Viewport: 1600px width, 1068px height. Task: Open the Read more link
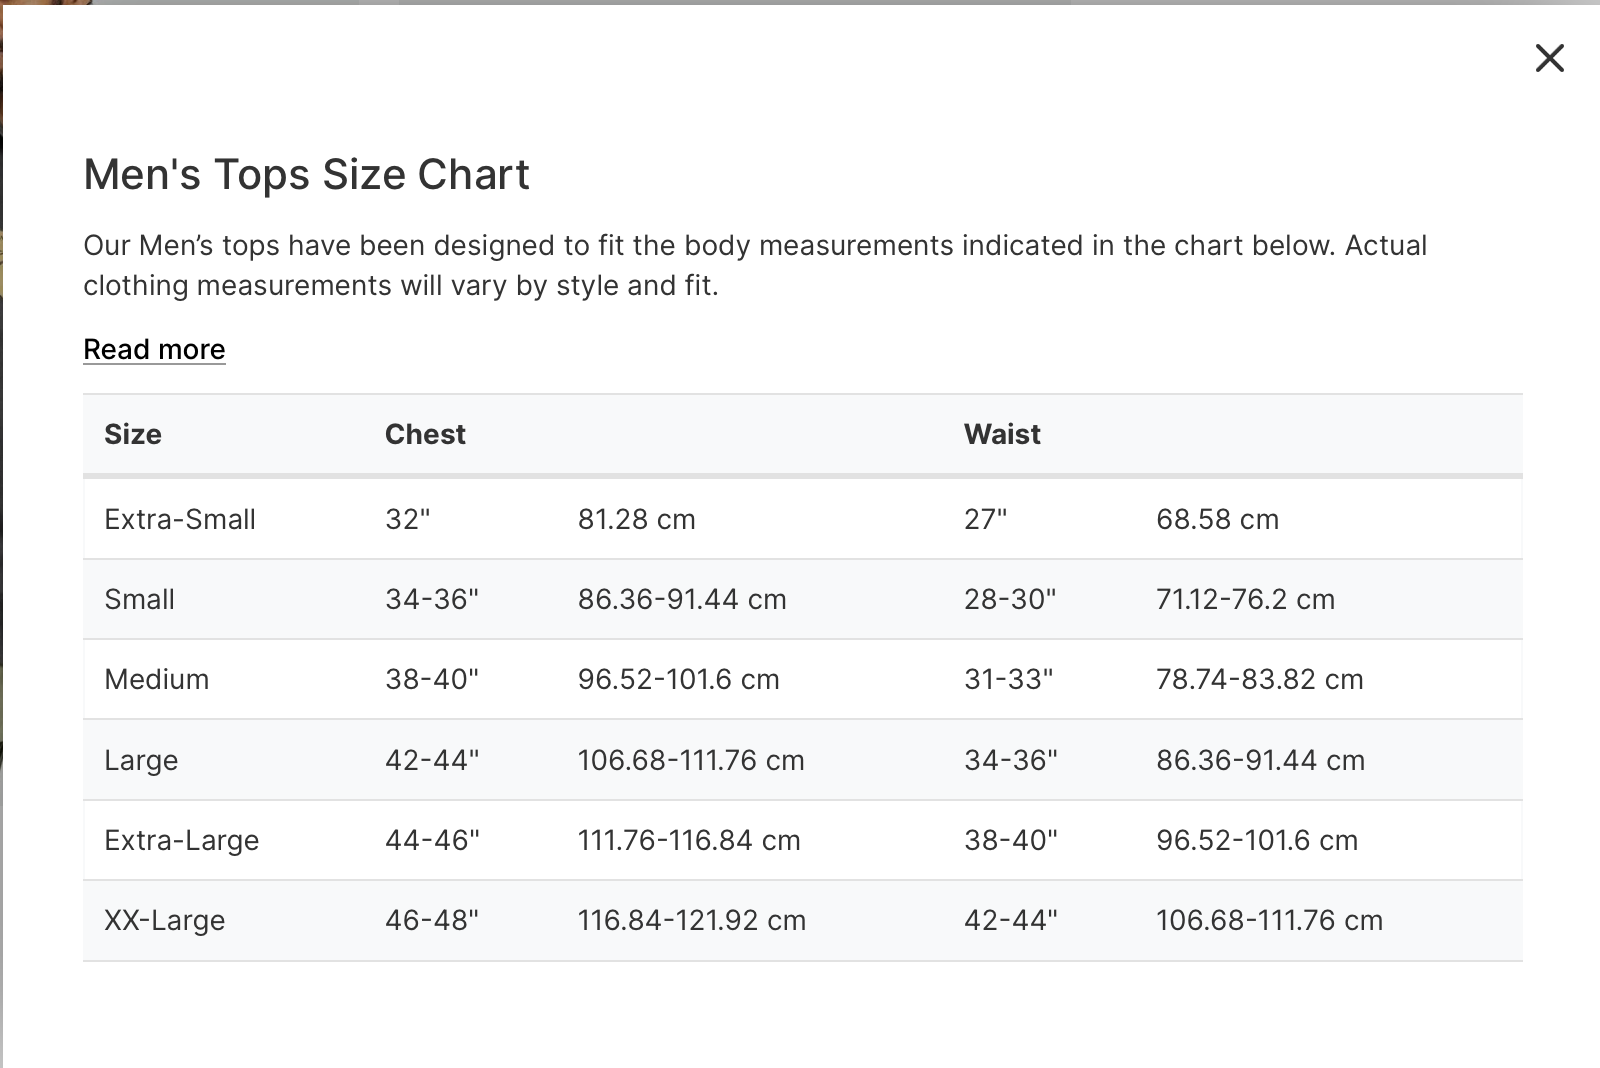[154, 349]
